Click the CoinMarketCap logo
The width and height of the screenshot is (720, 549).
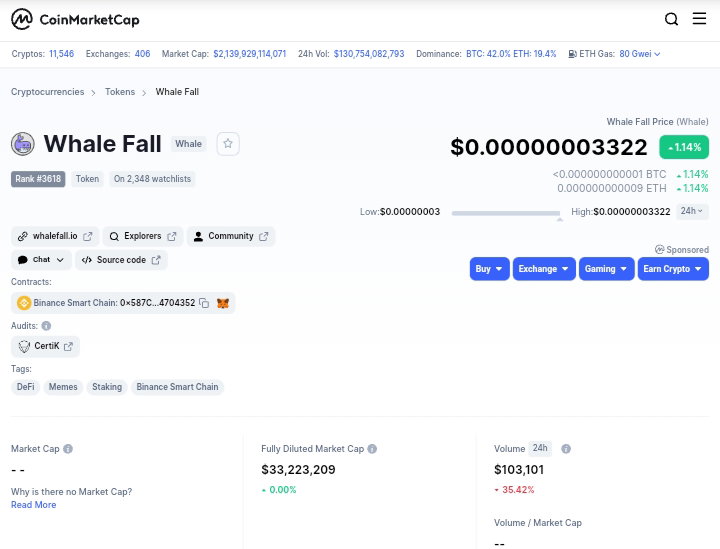click(75, 19)
